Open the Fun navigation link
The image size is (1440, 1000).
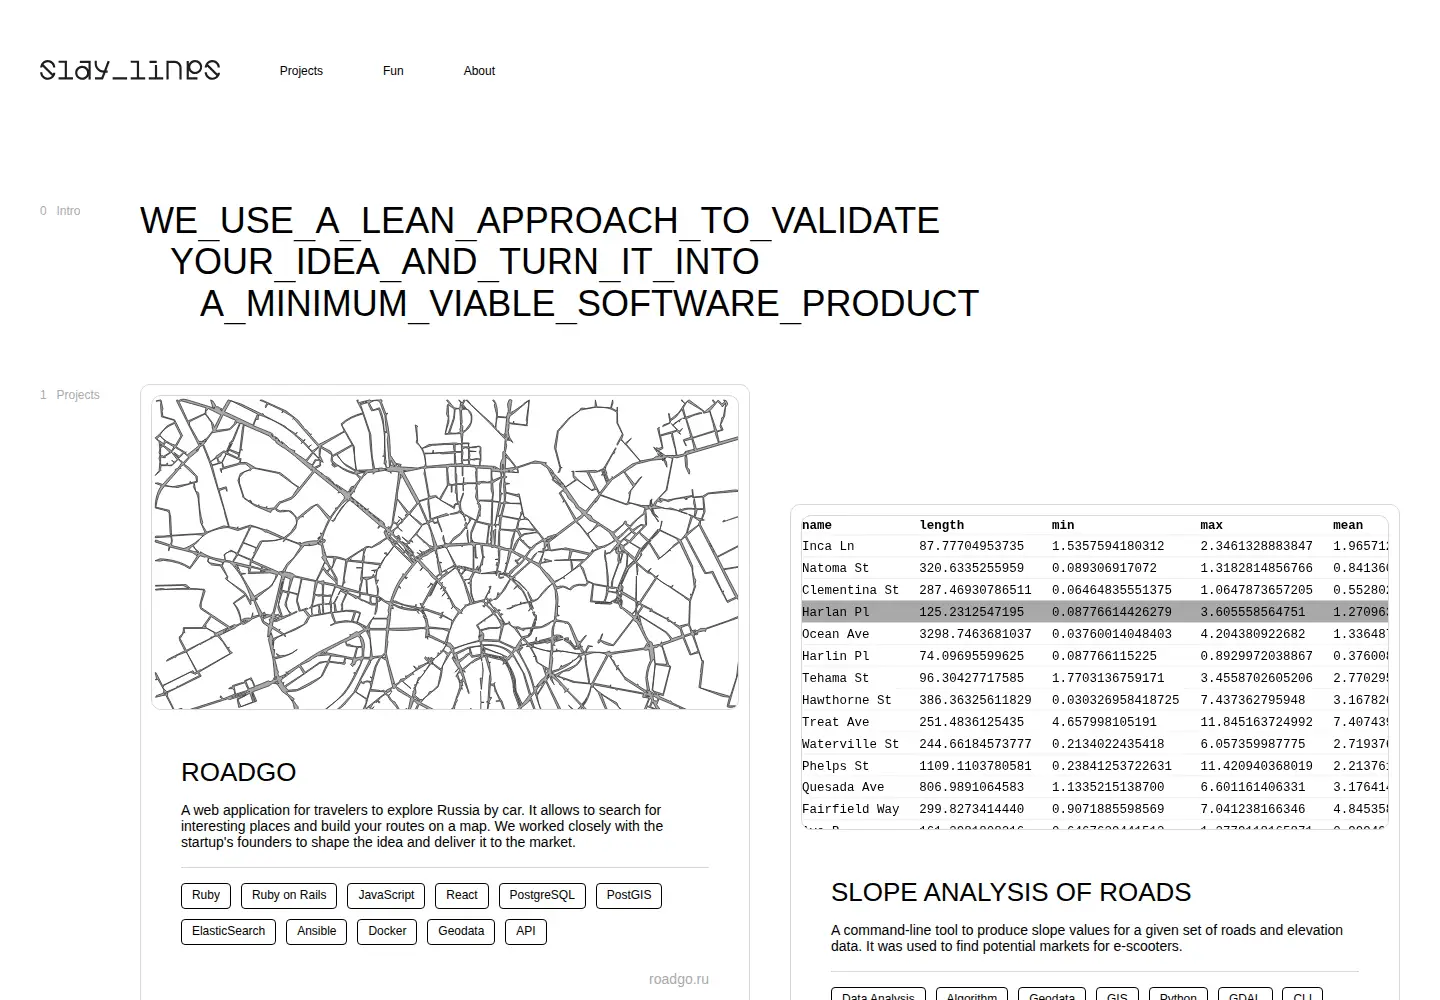pos(393,71)
